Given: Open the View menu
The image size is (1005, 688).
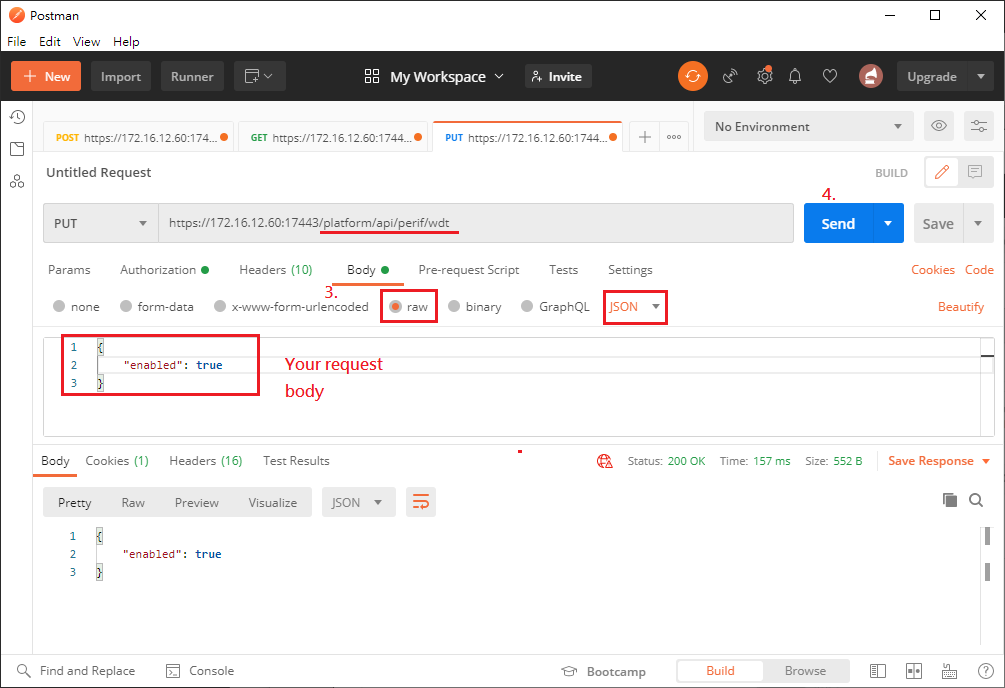Looking at the screenshot, I should tap(87, 42).
